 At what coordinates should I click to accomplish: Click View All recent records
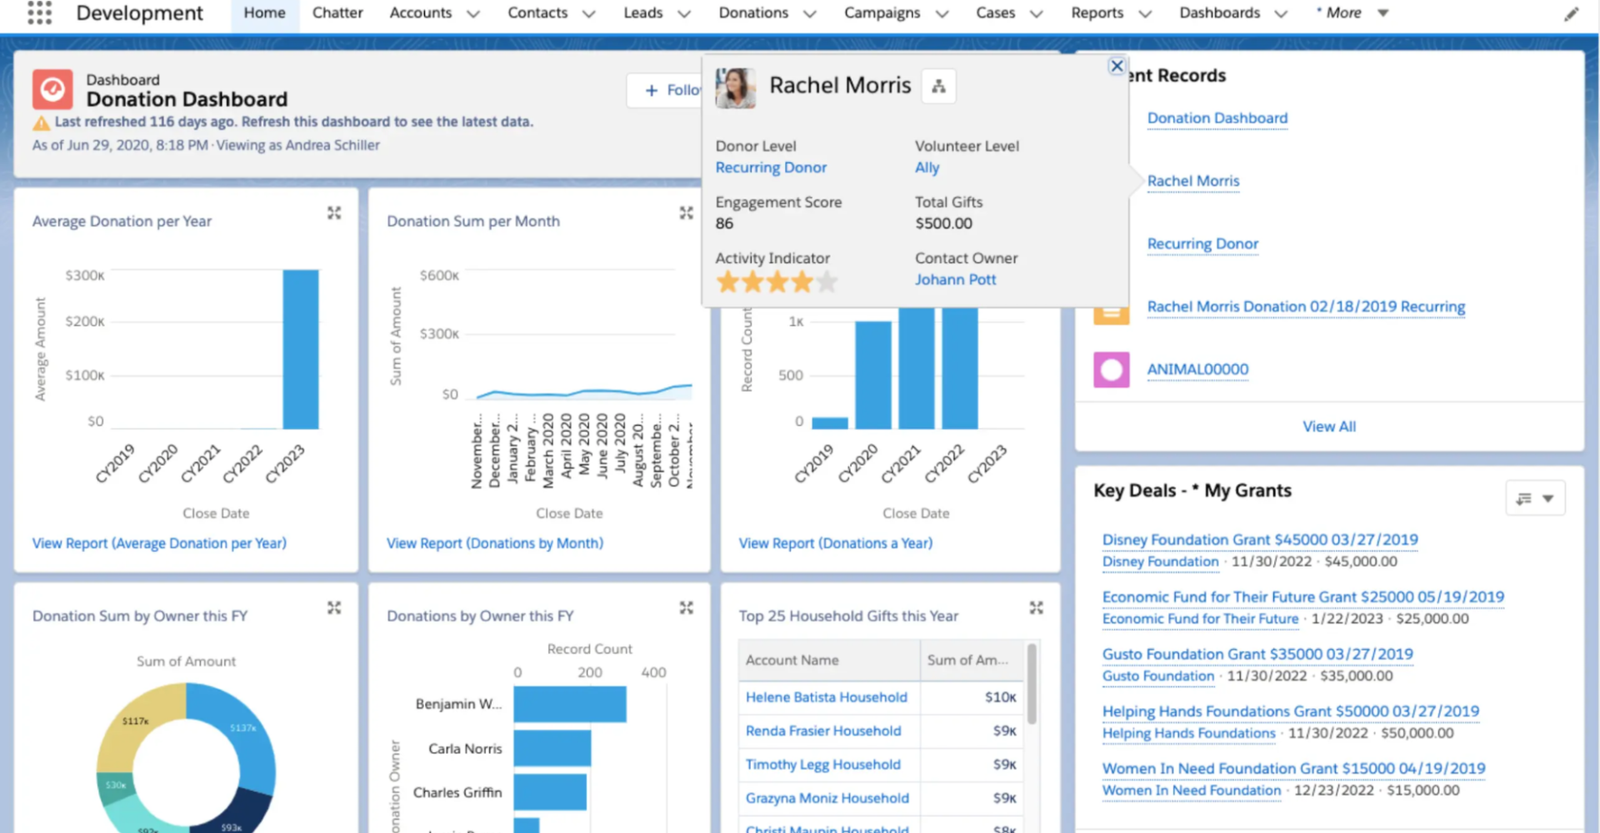coord(1329,427)
